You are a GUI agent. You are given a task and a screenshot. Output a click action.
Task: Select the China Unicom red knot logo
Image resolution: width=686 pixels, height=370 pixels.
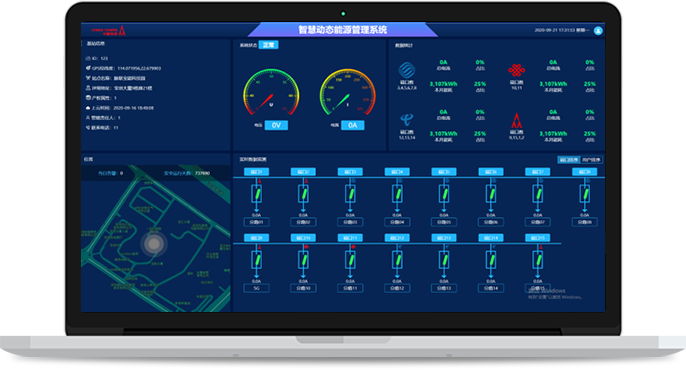516,70
